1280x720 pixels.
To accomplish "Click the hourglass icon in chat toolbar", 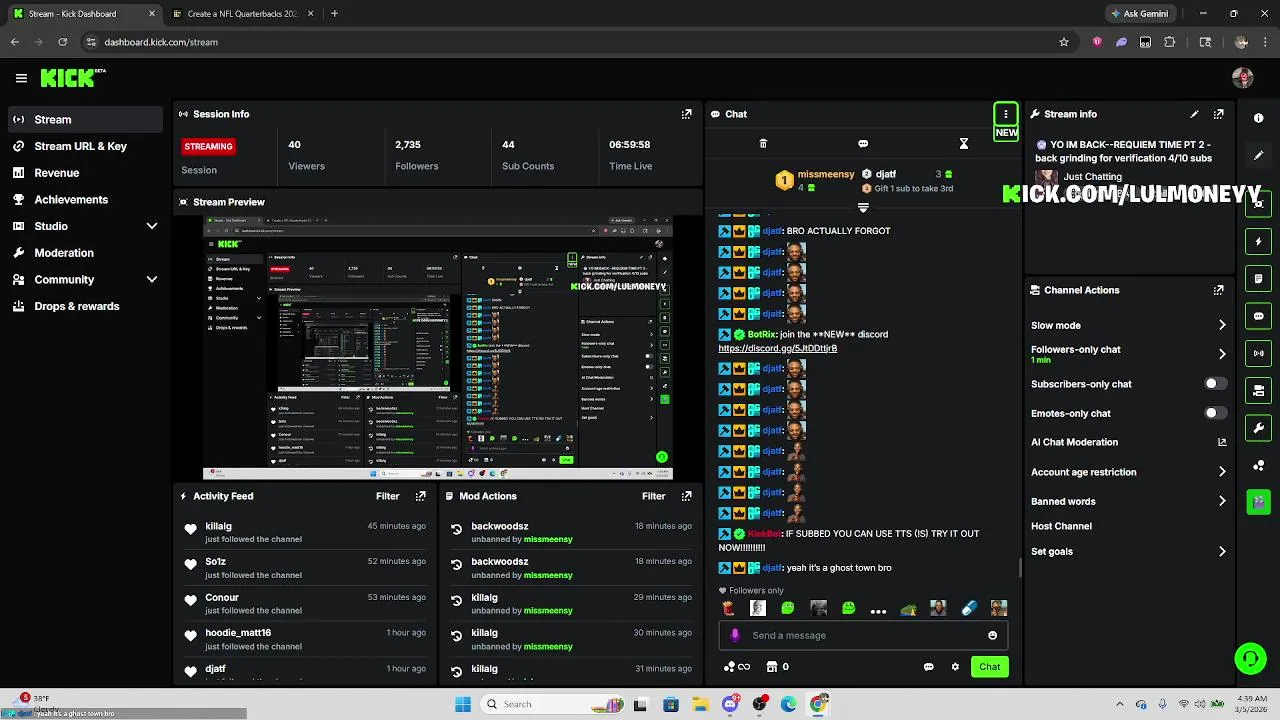I will pos(964,144).
